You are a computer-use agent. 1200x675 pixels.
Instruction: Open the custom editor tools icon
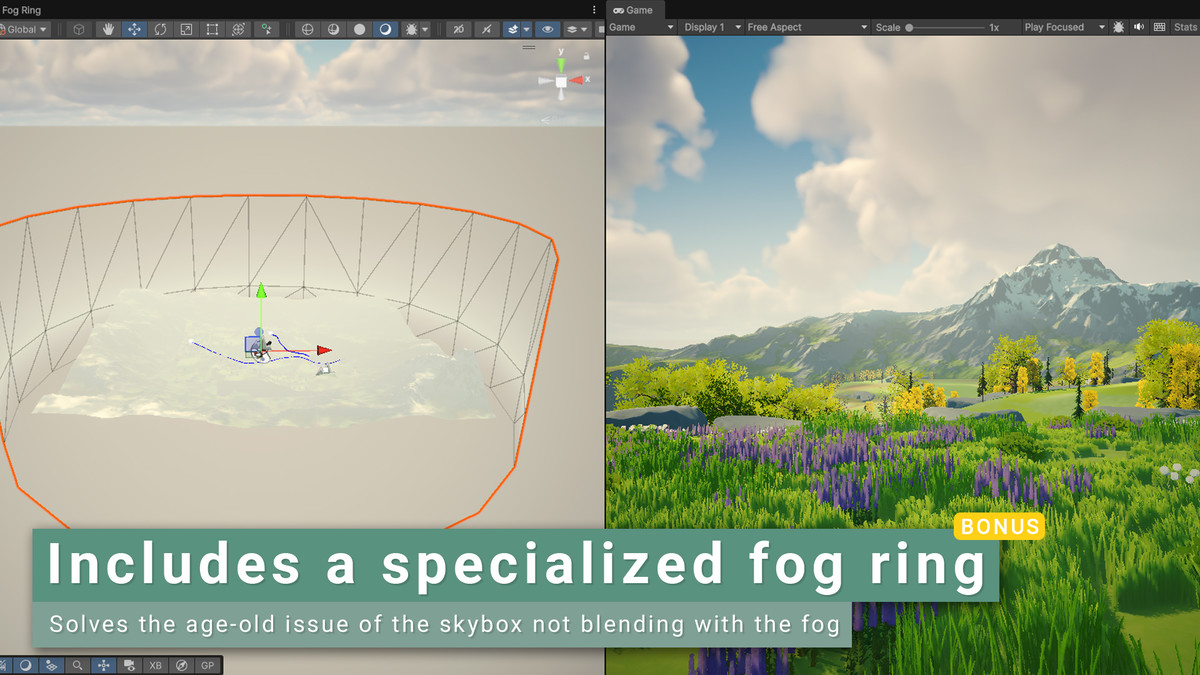[x=265, y=29]
